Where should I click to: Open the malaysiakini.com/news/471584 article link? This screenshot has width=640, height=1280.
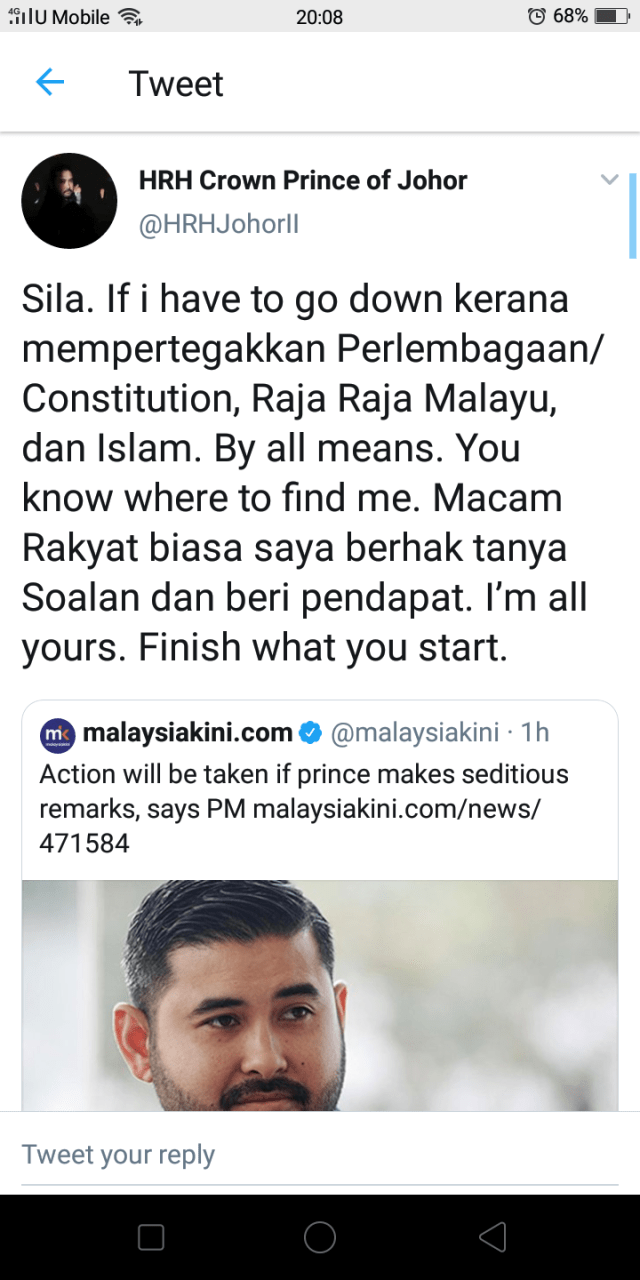click(x=290, y=826)
